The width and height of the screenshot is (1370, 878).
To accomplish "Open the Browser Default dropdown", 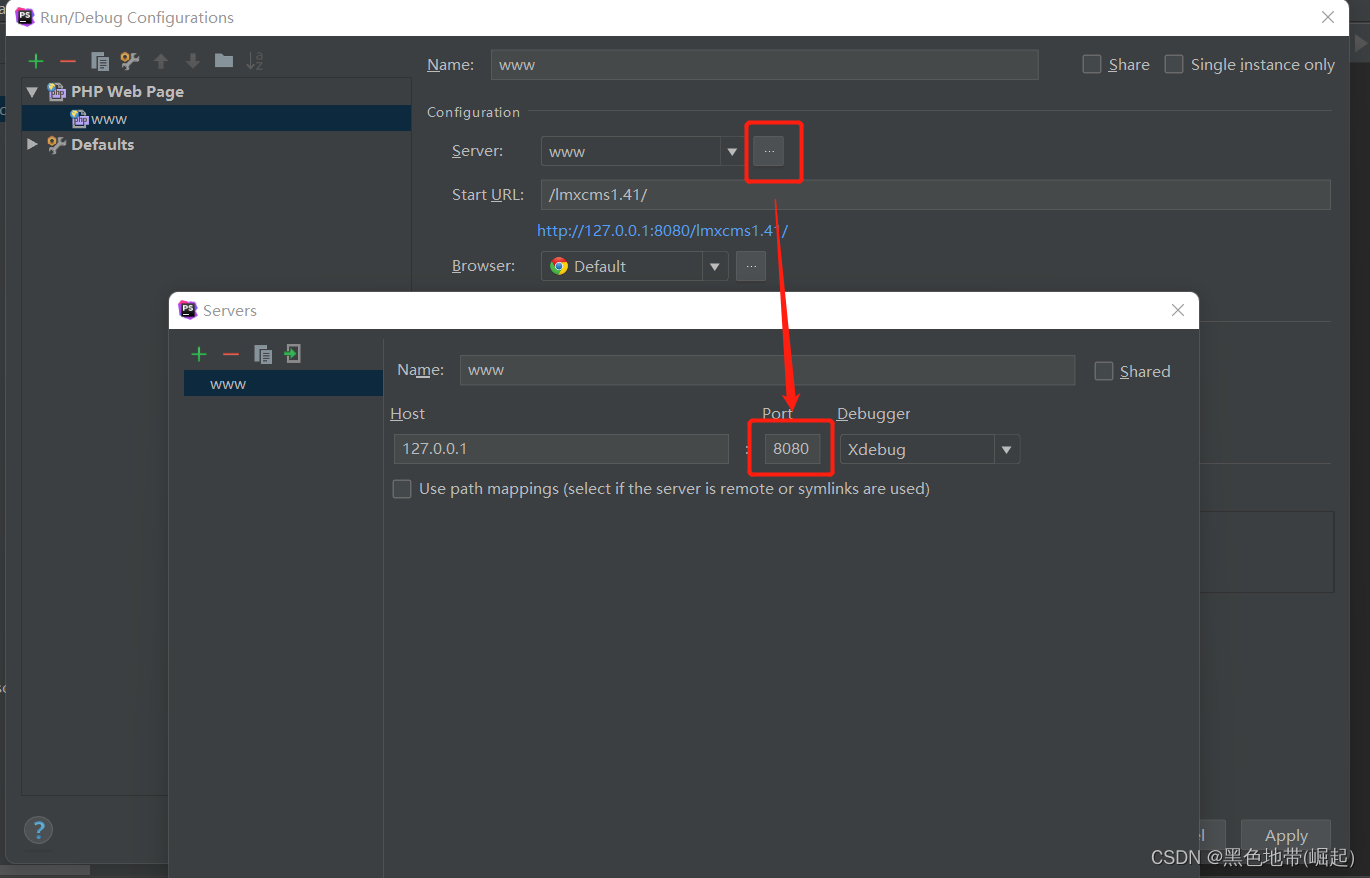I will [714, 267].
